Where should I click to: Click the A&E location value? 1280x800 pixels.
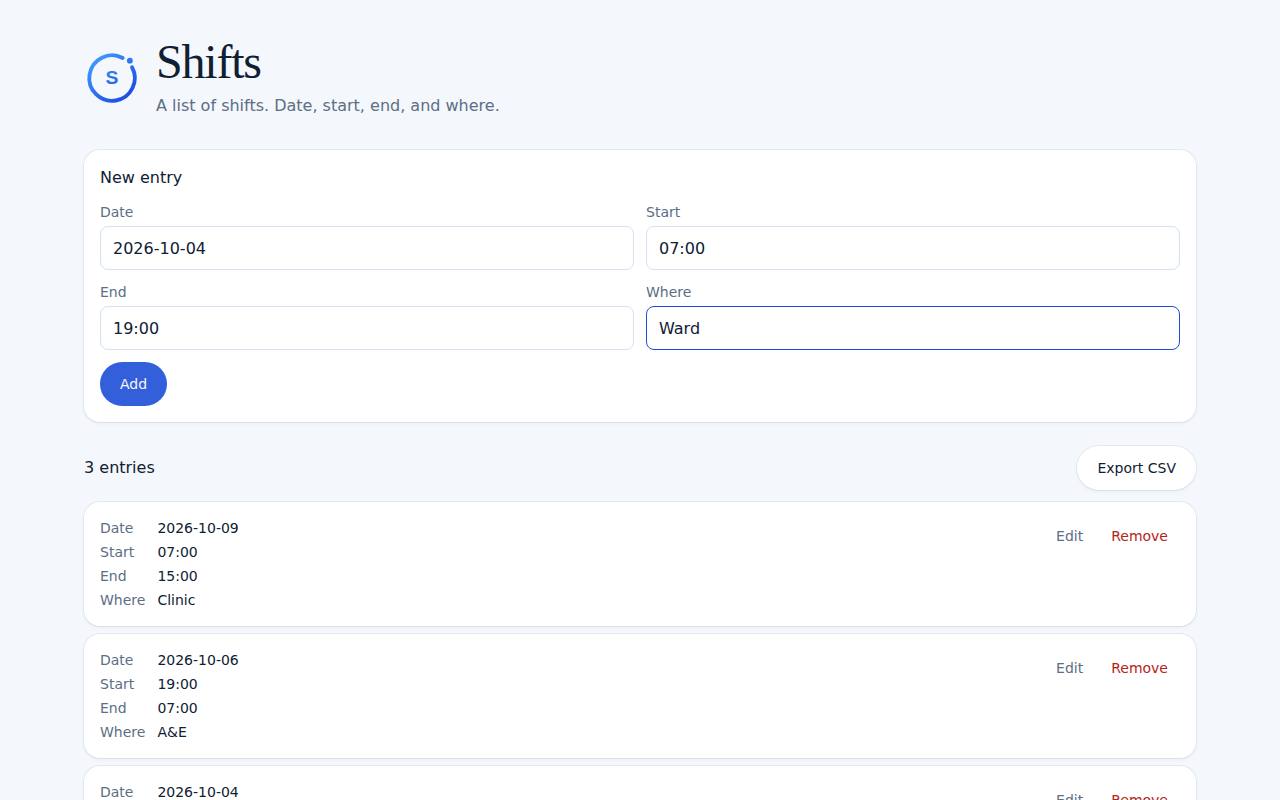pos(172,732)
